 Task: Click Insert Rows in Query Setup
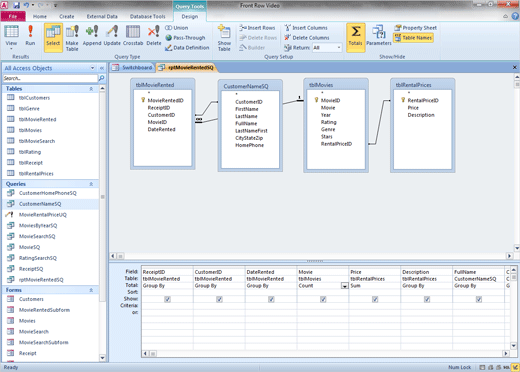257,28
